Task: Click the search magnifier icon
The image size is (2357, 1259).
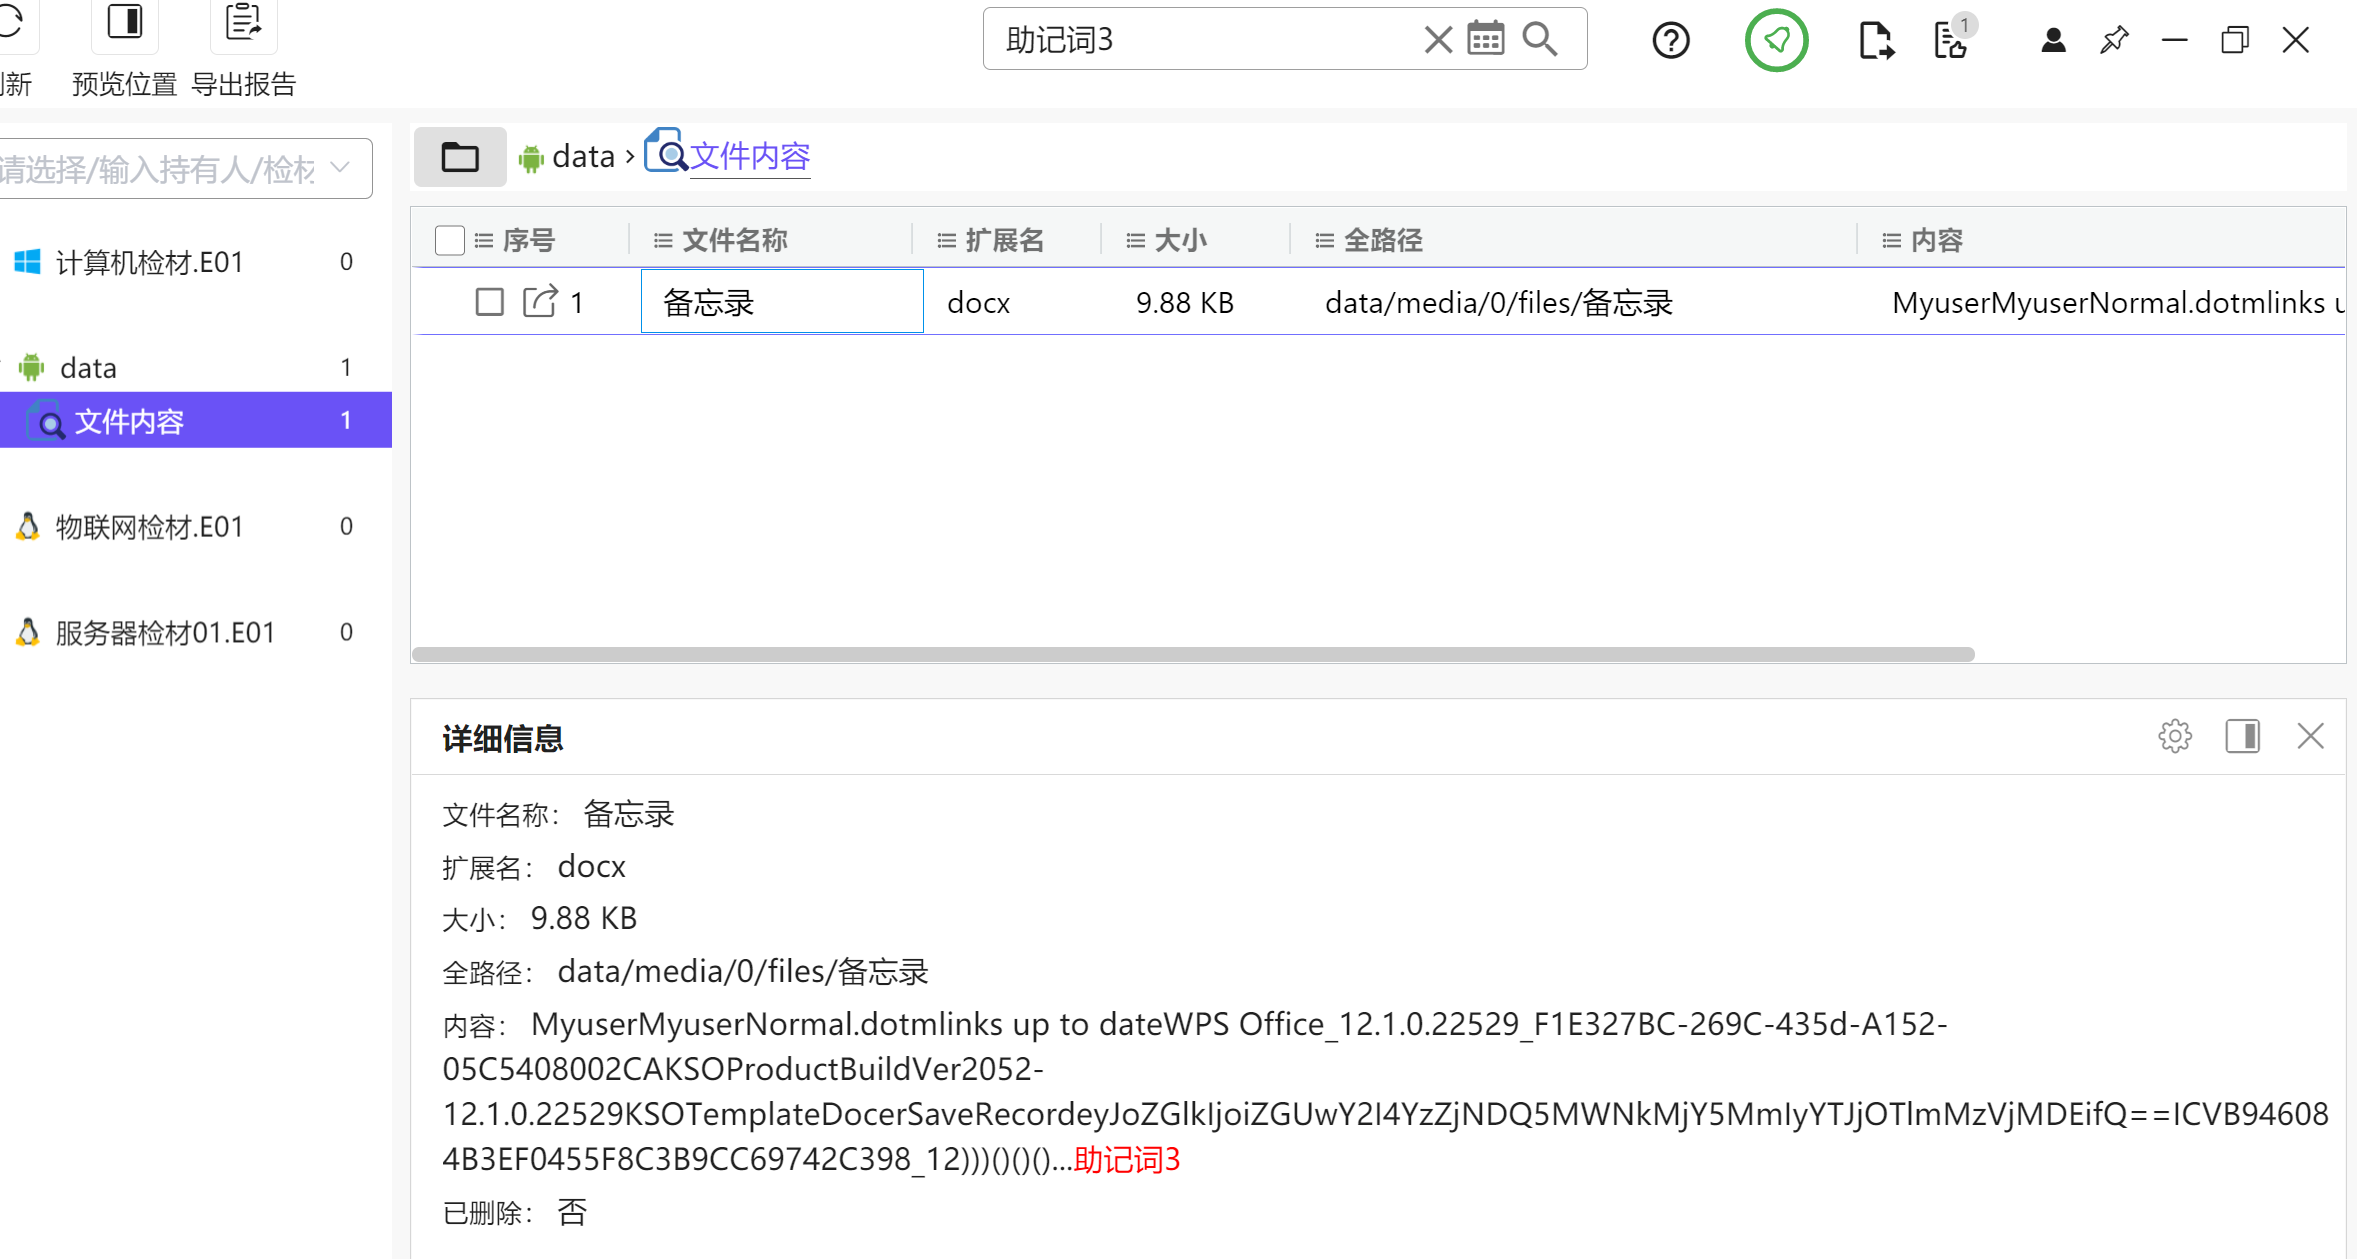Action: pyautogui.click(x=1540, y=40)
